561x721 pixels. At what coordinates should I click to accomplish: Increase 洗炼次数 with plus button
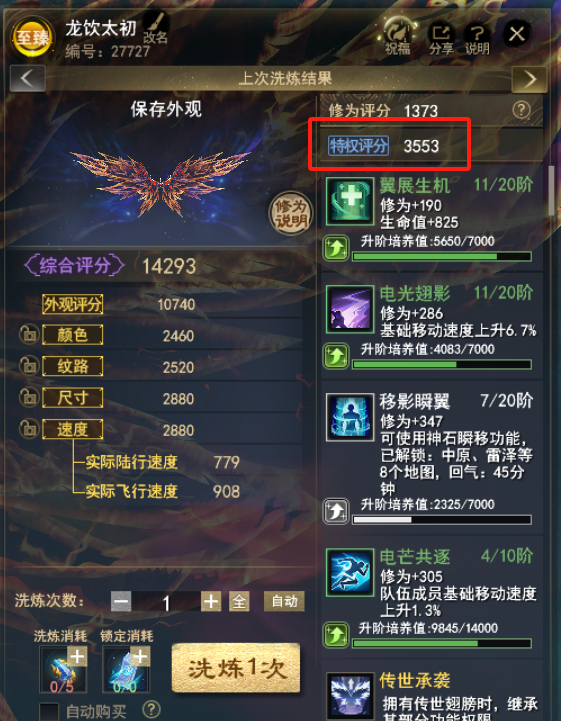coord(211,601)
